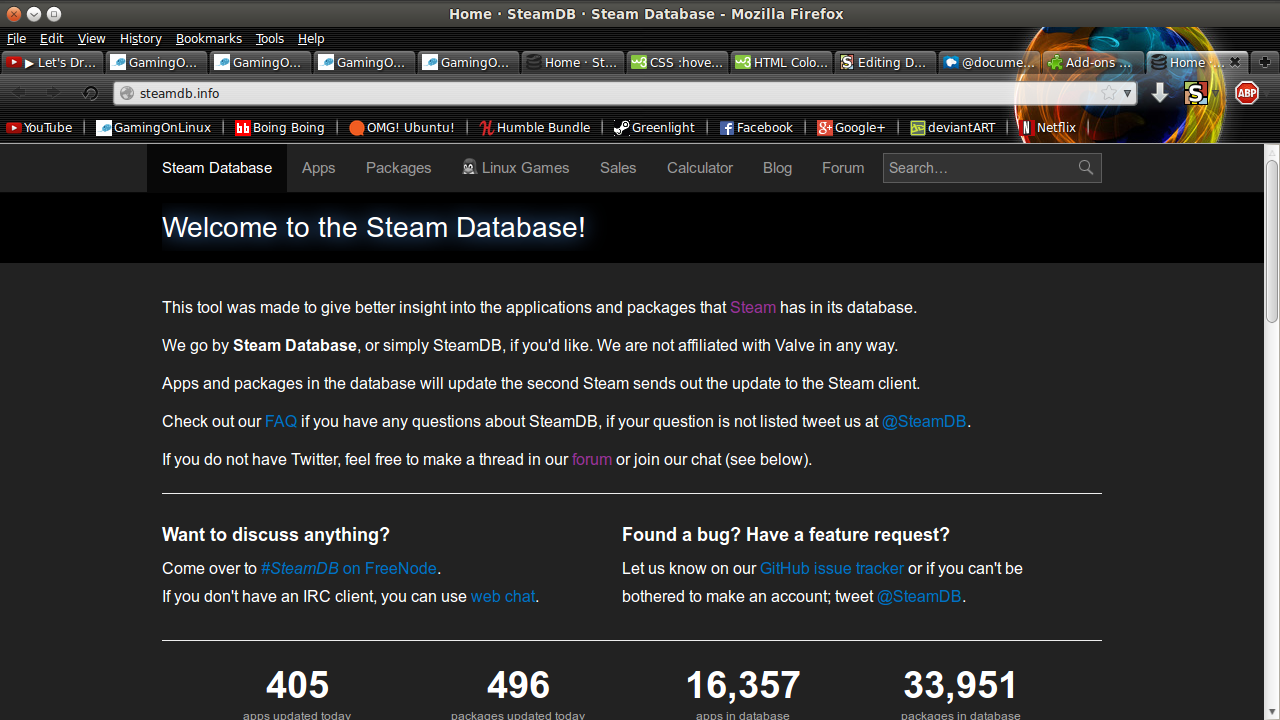Open the Blog nav item
Image resolution: width=1280 pixels, height=720 pixels.
coord(777,168)
